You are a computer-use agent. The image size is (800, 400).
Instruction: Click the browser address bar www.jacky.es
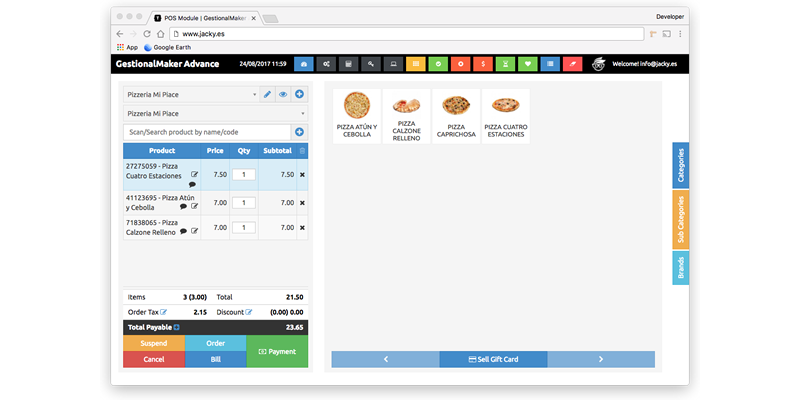point(407,34)
